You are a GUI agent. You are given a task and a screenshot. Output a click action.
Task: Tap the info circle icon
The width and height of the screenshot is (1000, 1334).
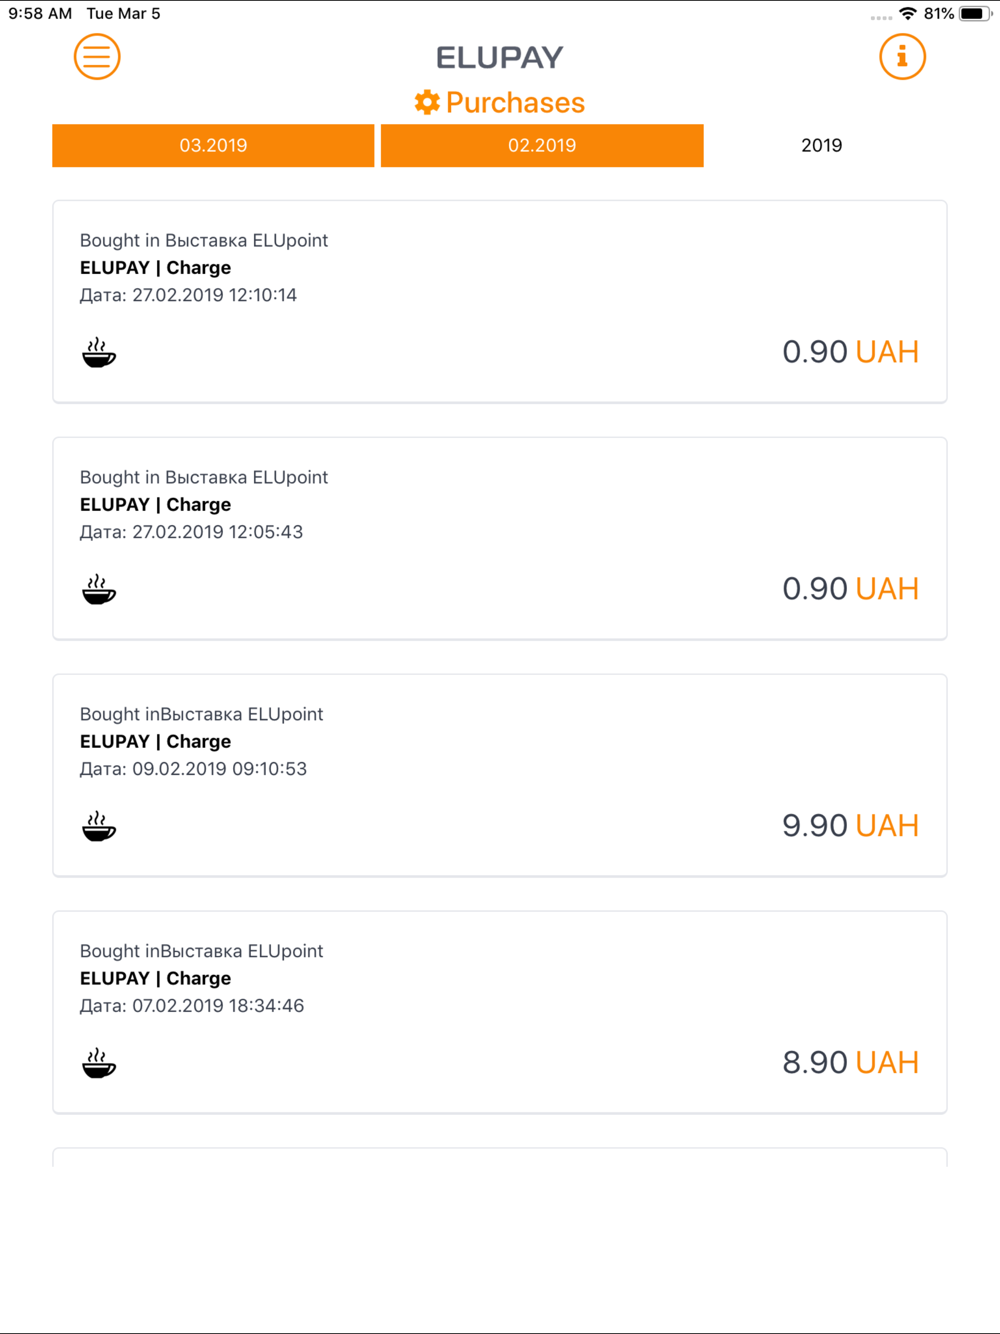(x=902, y=57)
